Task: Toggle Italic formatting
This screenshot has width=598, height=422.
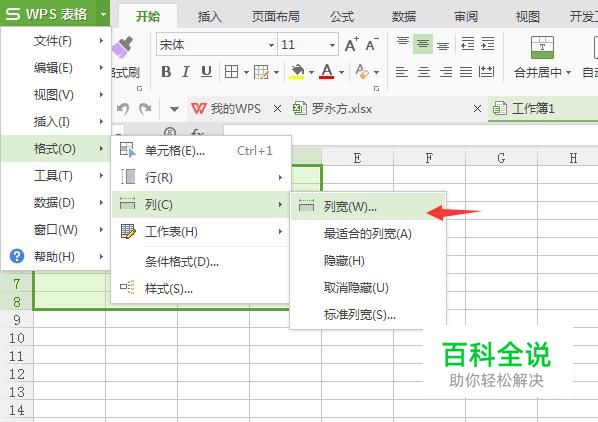Action: tap(186, 72)
